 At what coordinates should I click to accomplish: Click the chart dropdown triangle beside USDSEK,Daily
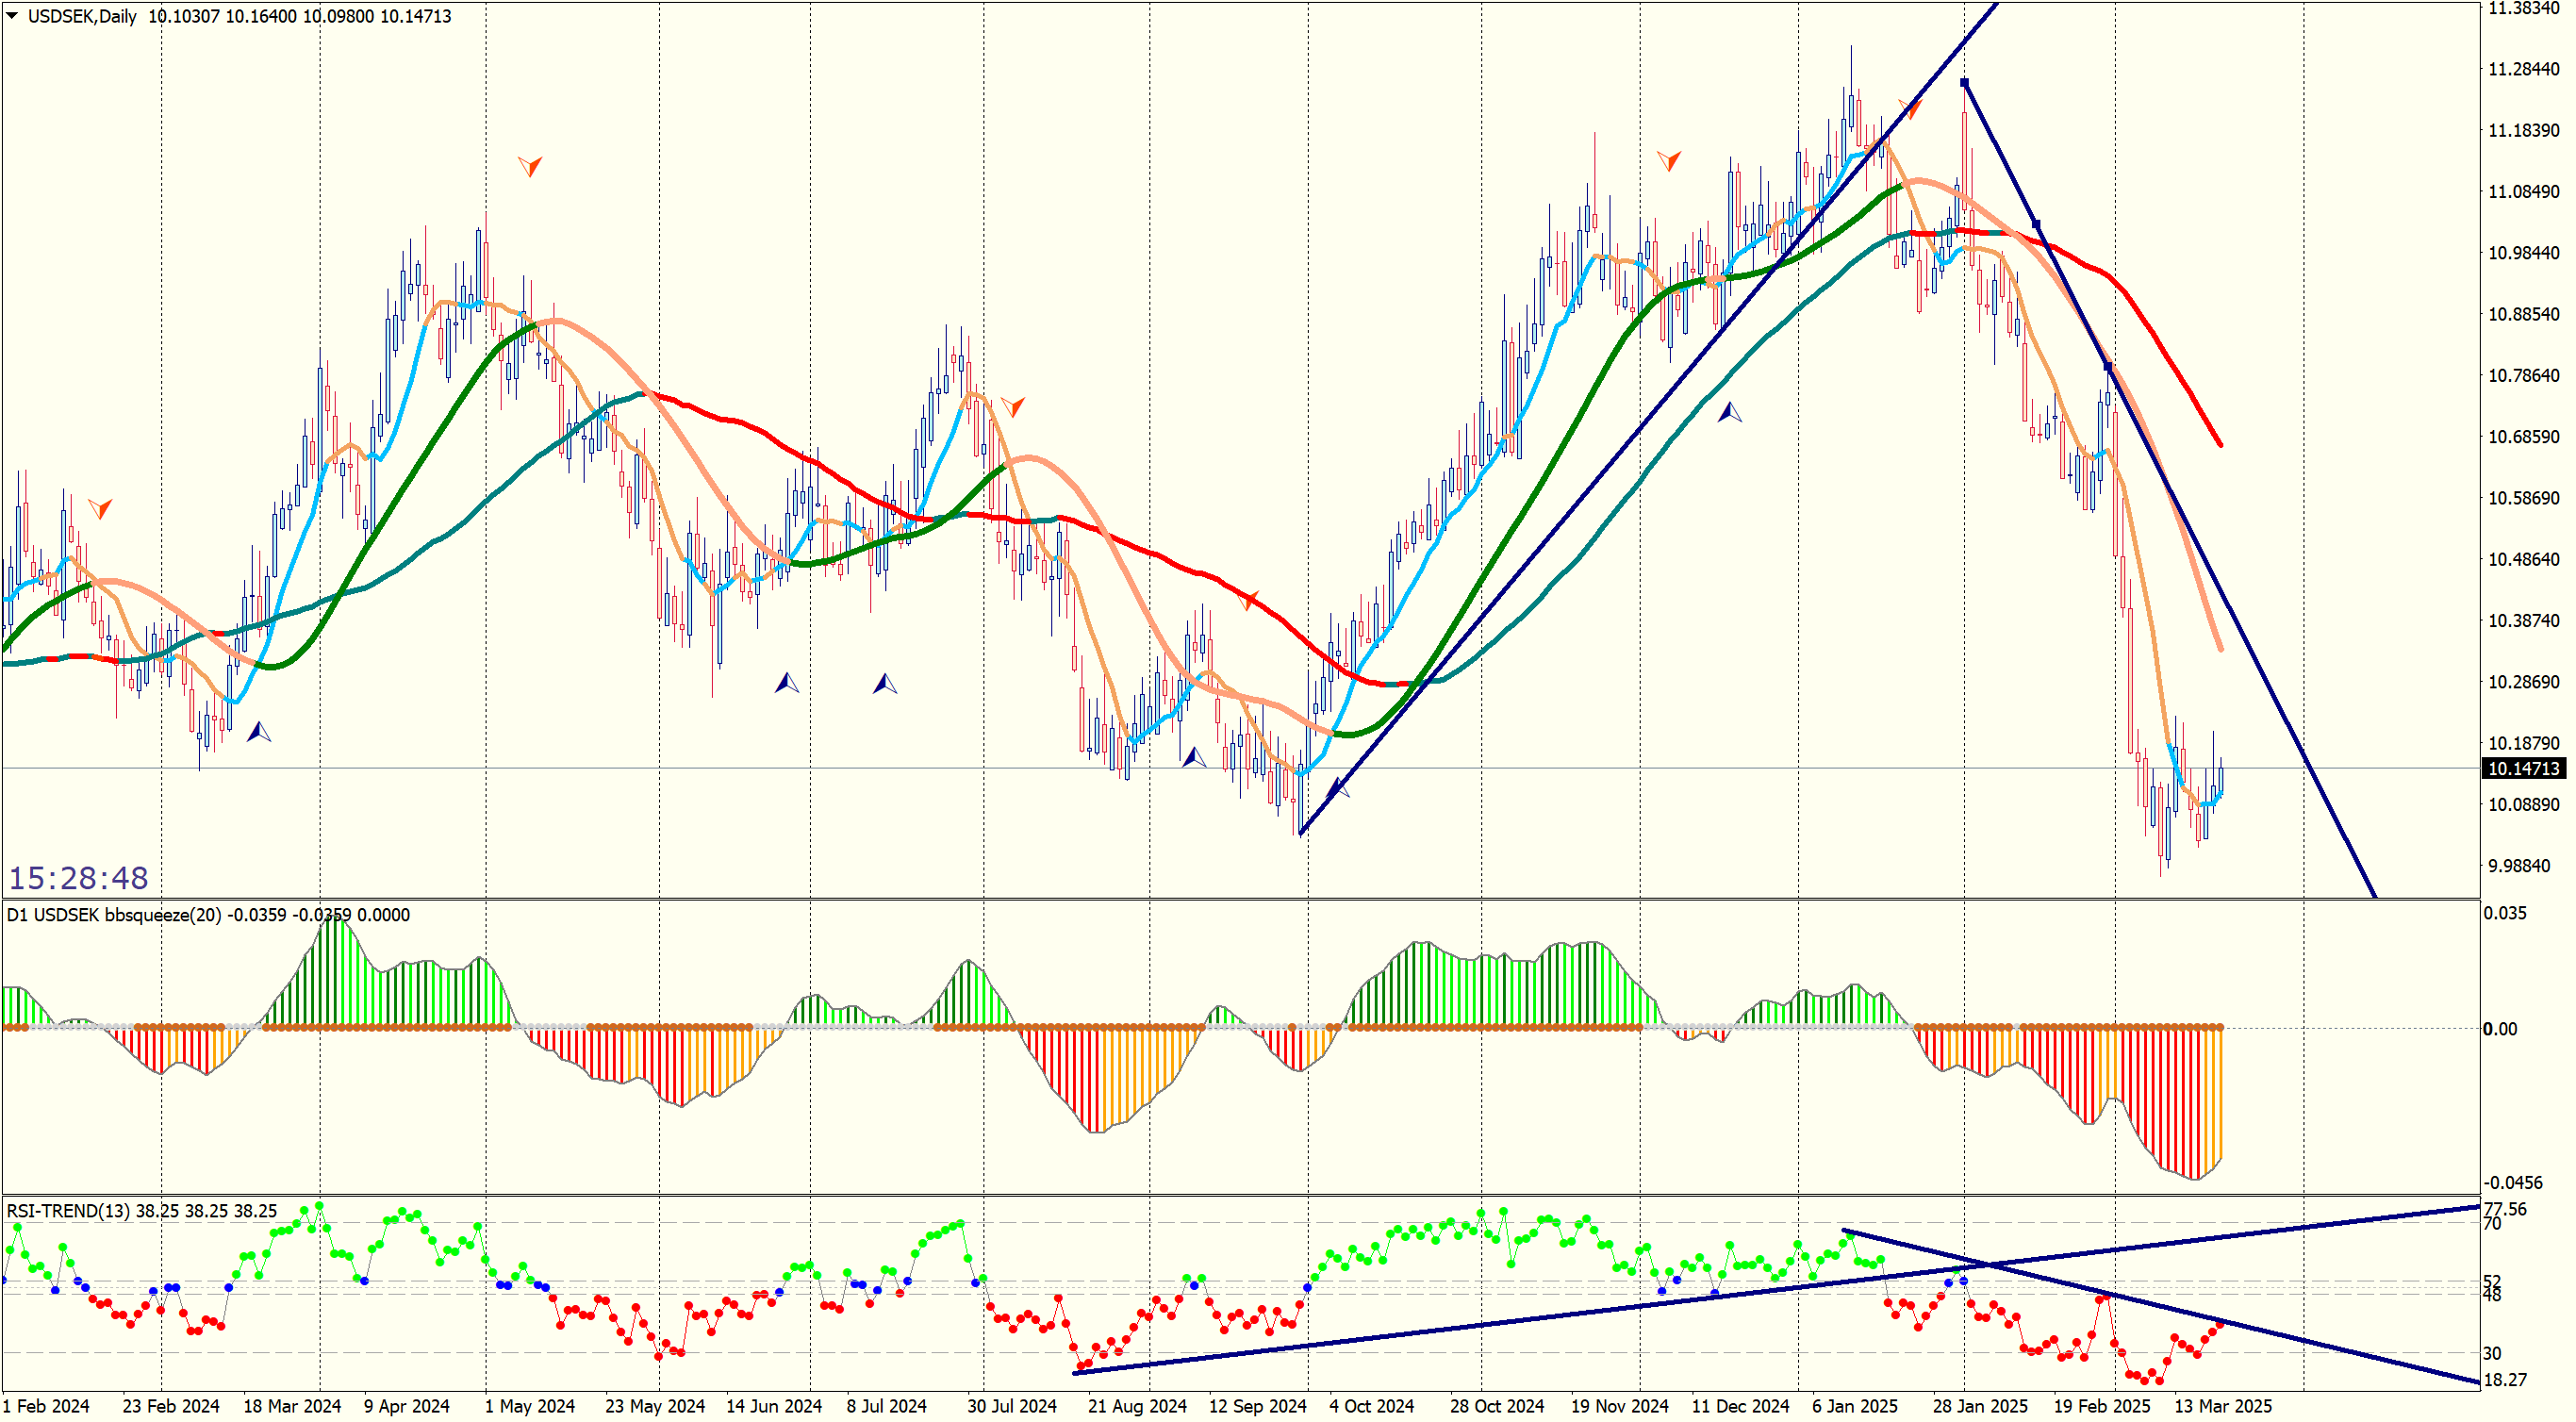(12, 16)
